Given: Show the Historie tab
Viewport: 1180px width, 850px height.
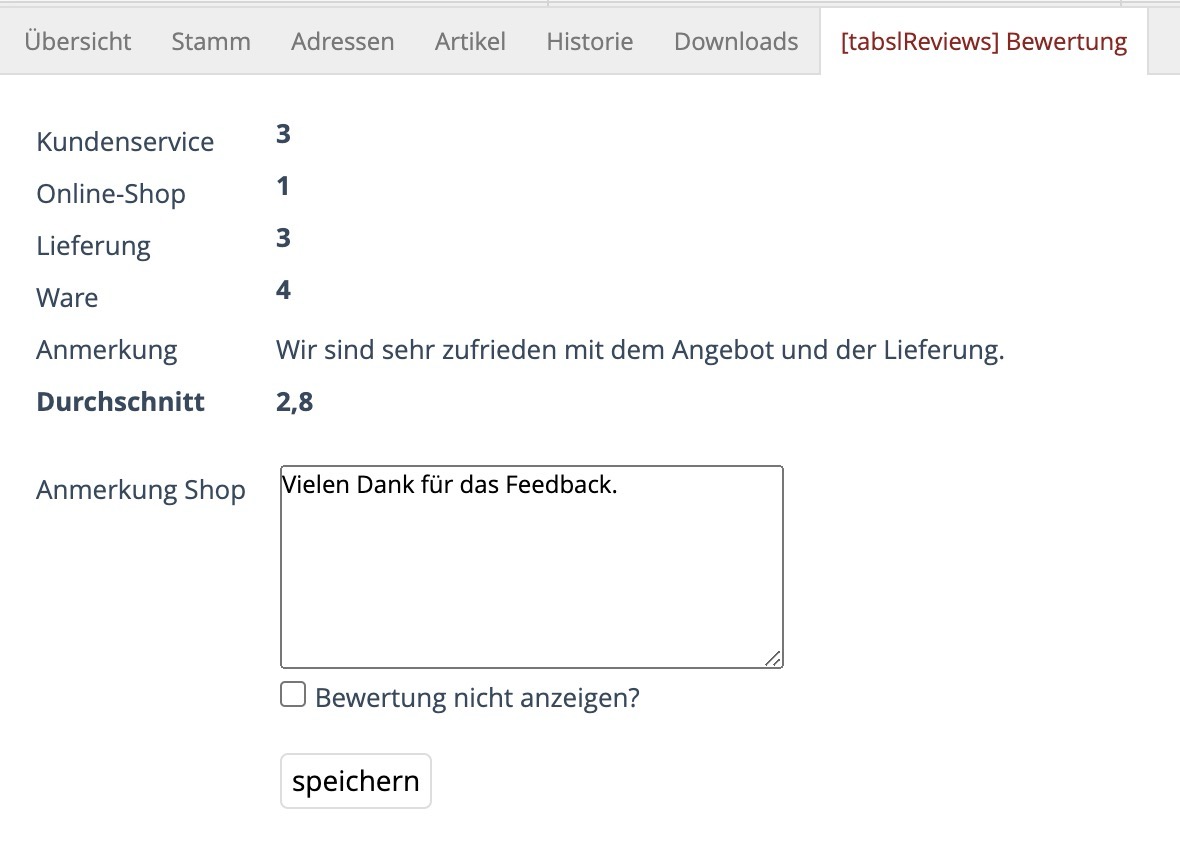Looking at the screenshot, I should [590, 41].
